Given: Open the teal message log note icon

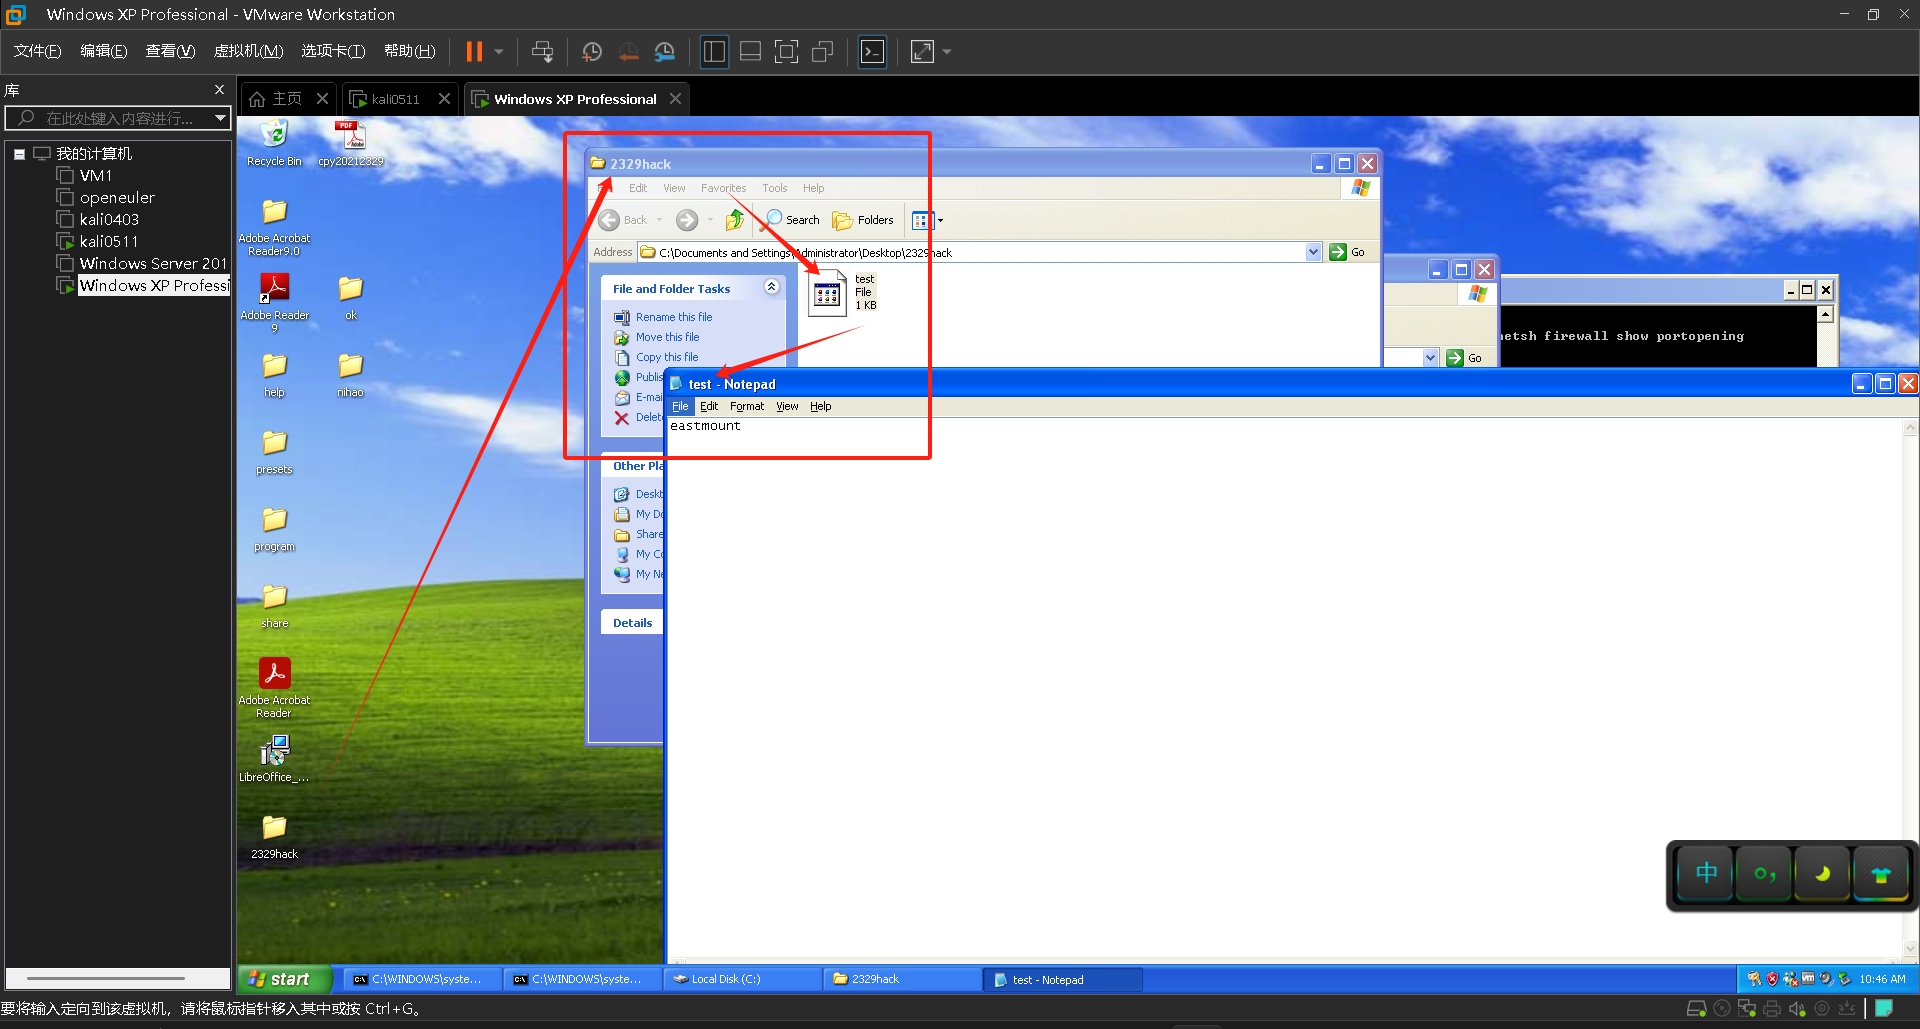Looking at the screenshot, I should click(x=1884, y=1008).
